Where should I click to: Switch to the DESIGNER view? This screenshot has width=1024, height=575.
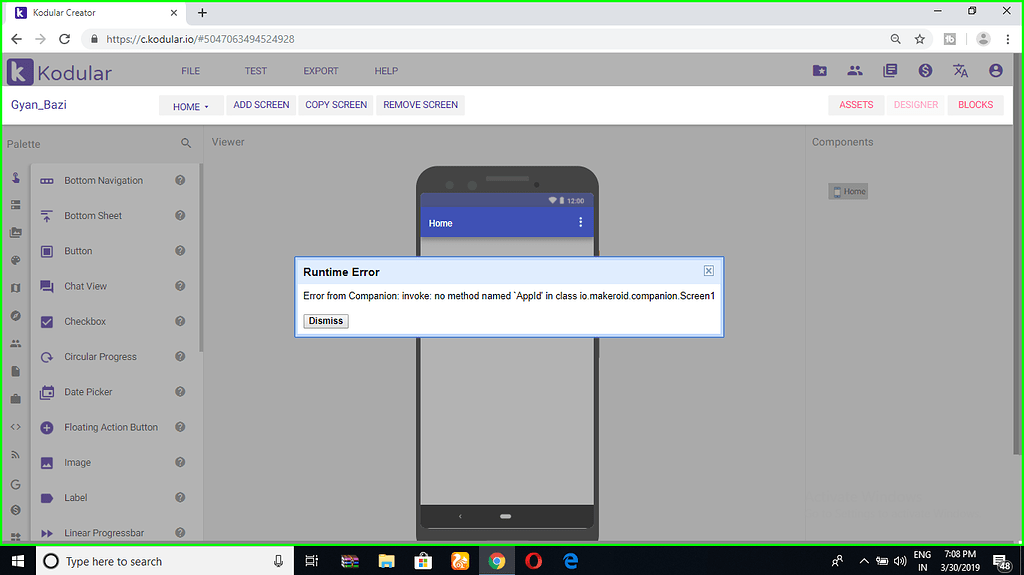(916, 105)
